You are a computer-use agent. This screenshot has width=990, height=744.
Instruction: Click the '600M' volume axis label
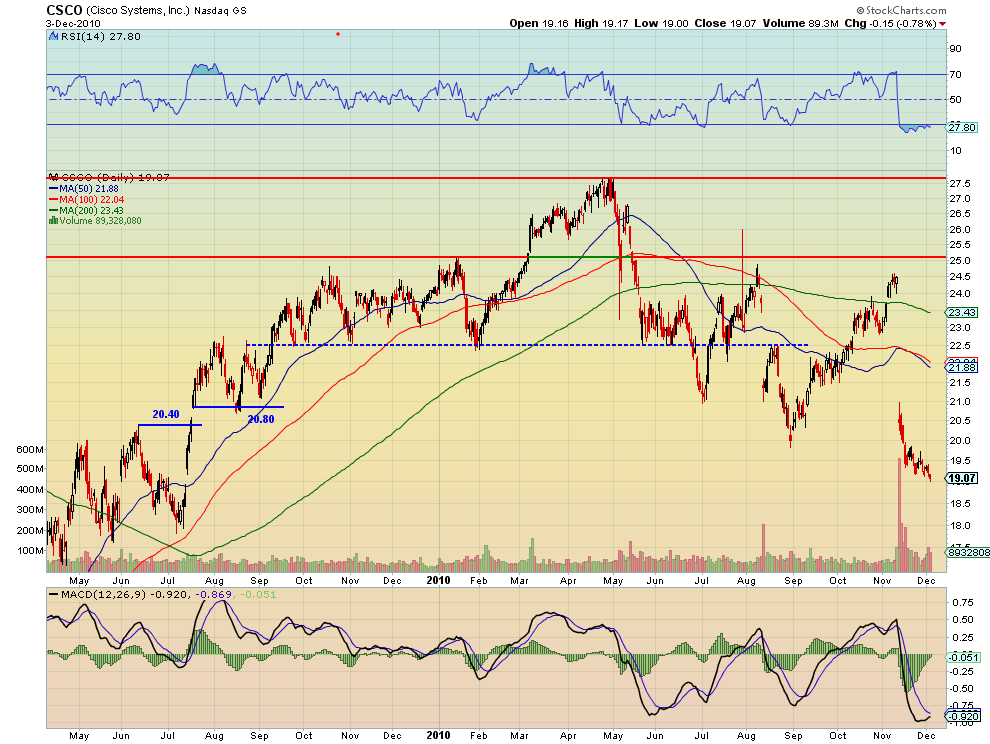(x=30, y=450)
